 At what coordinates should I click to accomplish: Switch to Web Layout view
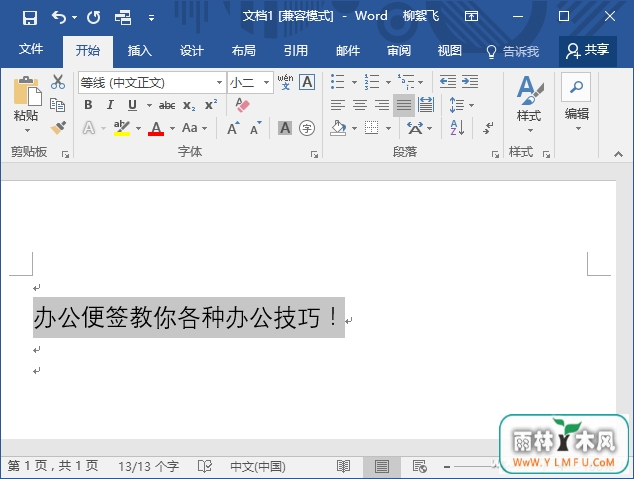420,466
